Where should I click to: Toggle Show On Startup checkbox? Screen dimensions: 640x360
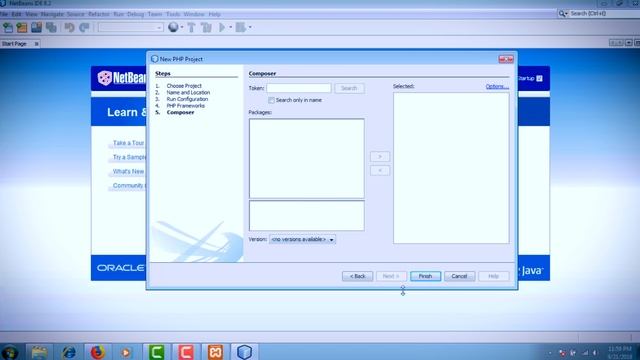(x=539, y=78)
